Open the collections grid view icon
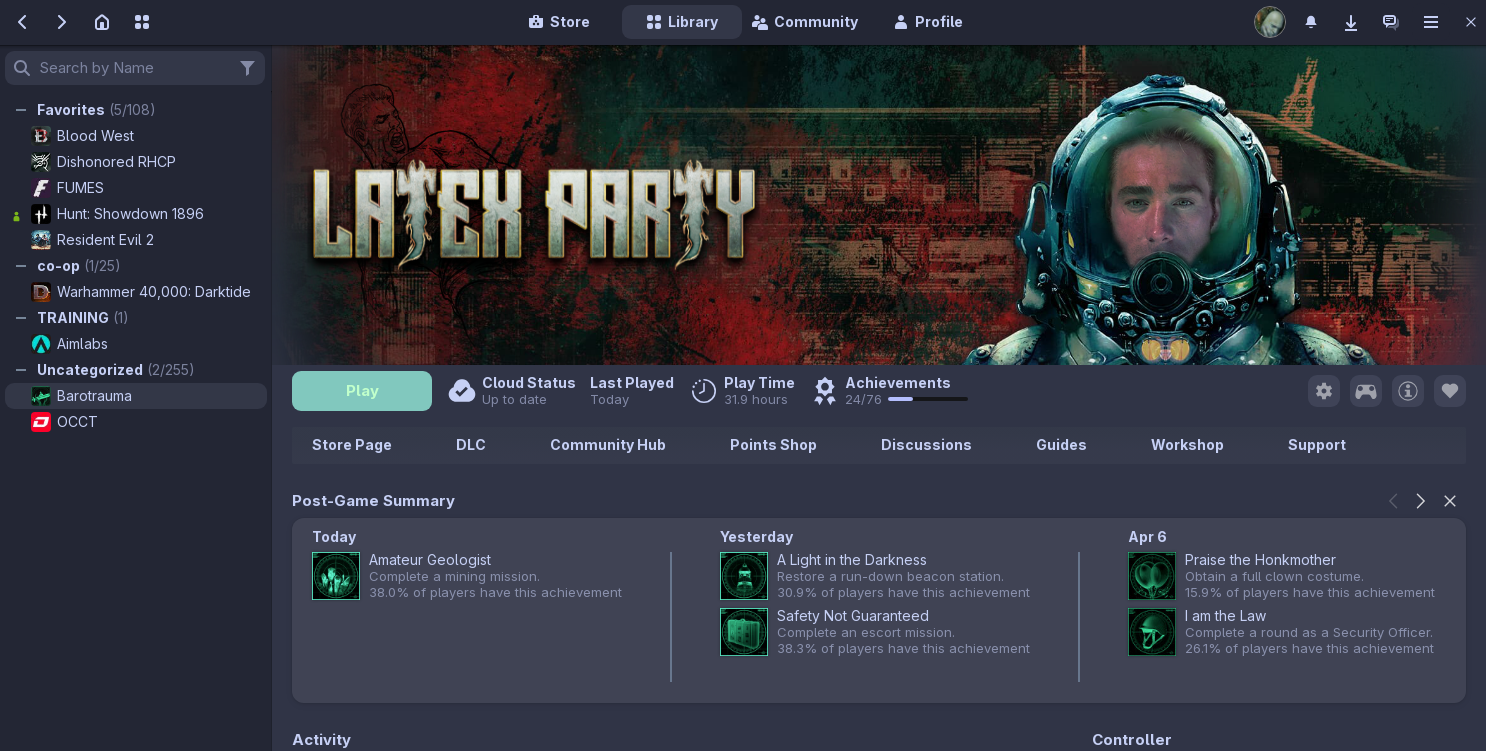 (142, 22)
